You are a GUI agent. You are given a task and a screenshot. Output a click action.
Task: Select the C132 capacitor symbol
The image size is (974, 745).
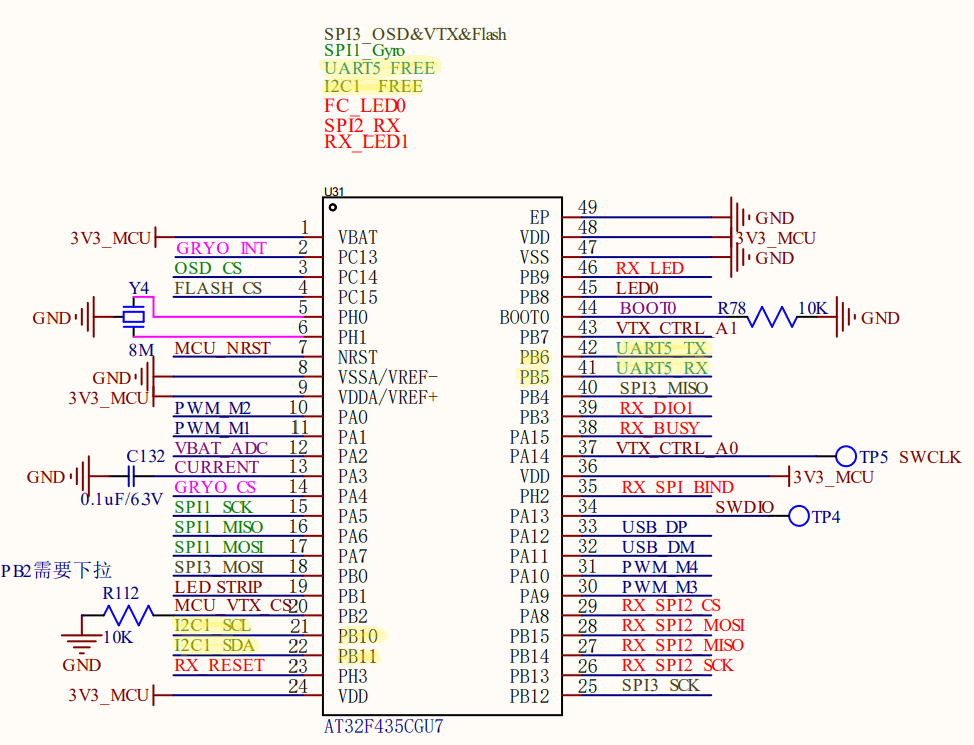[130, 477]
